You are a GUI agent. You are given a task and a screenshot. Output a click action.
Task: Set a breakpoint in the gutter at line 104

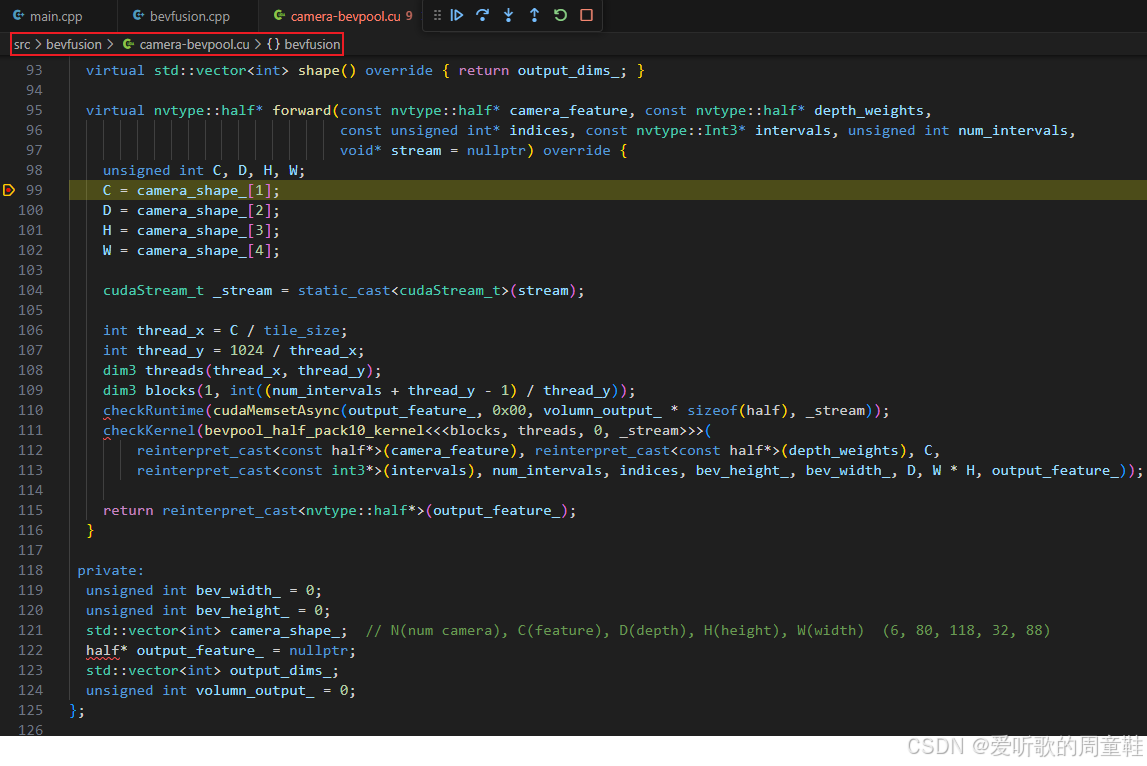click(x=8, y=290)
